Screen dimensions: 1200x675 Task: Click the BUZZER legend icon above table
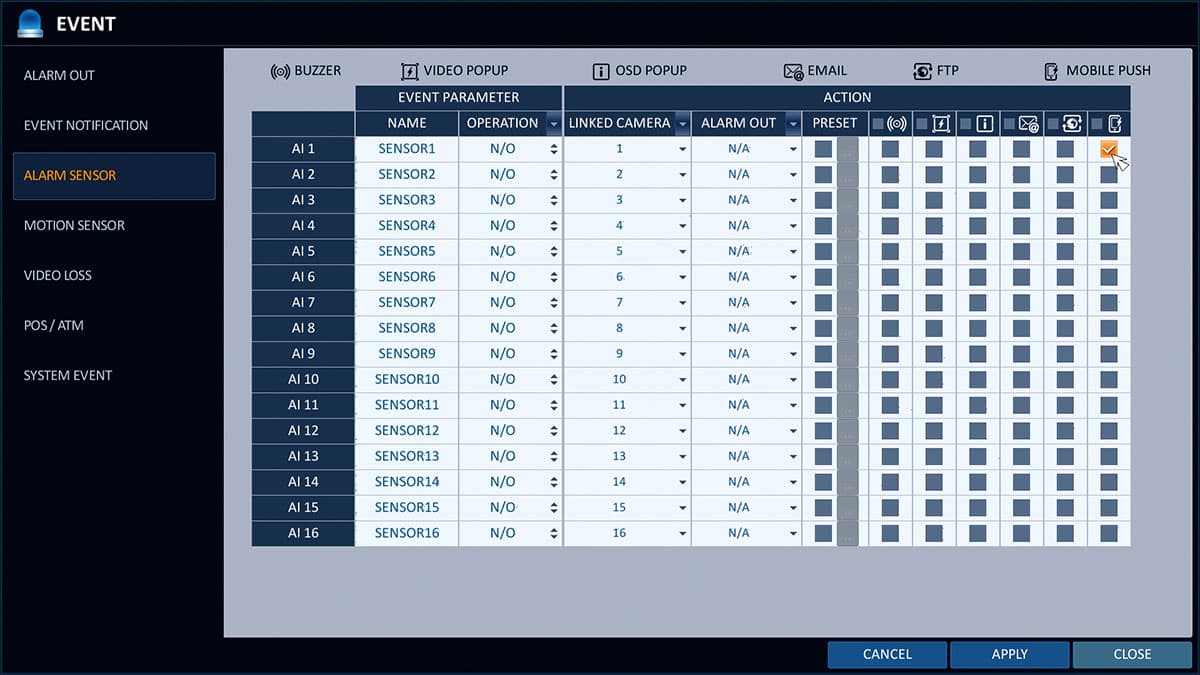pyautogui.click(x=279, y=71)
